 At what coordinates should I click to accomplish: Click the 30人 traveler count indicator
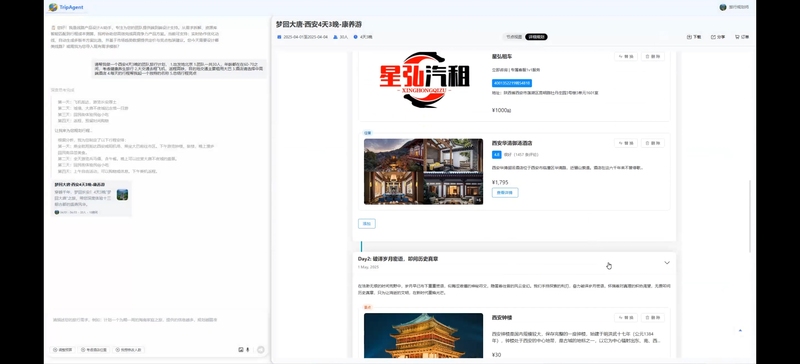pos(340,37)
